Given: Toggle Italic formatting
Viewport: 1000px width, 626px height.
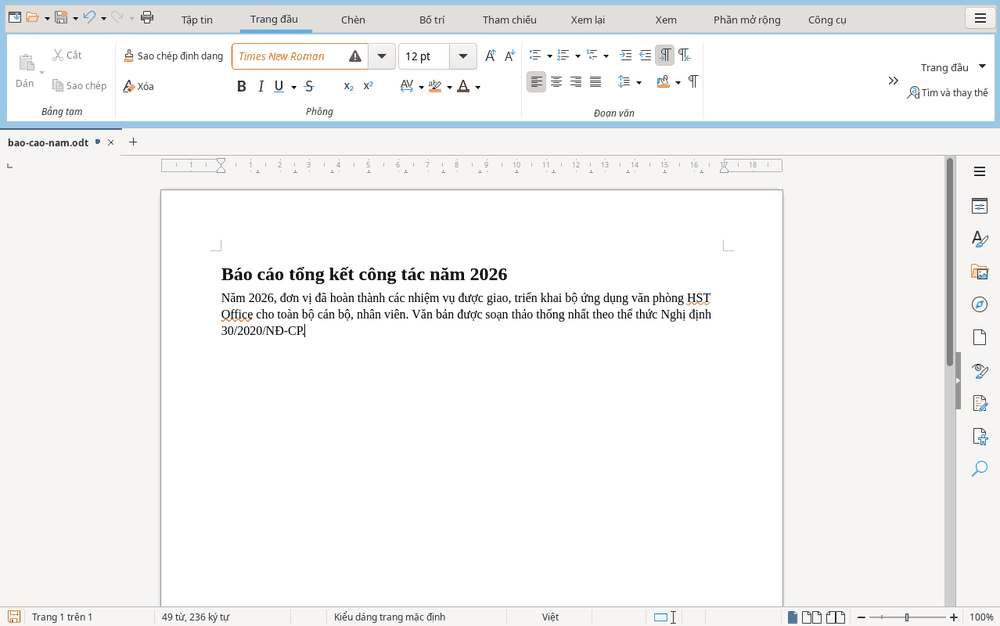Looking at the screenshot, I should [260, 86].
